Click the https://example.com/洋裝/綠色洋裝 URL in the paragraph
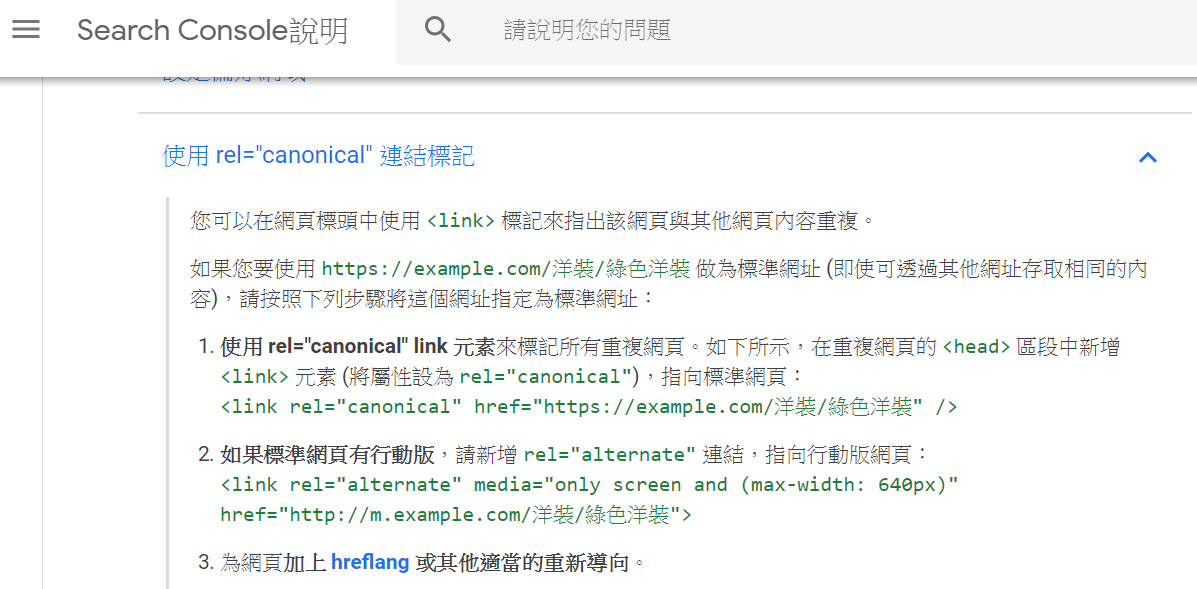Screen dimensions: 1197x589 (x=506, y=269)
